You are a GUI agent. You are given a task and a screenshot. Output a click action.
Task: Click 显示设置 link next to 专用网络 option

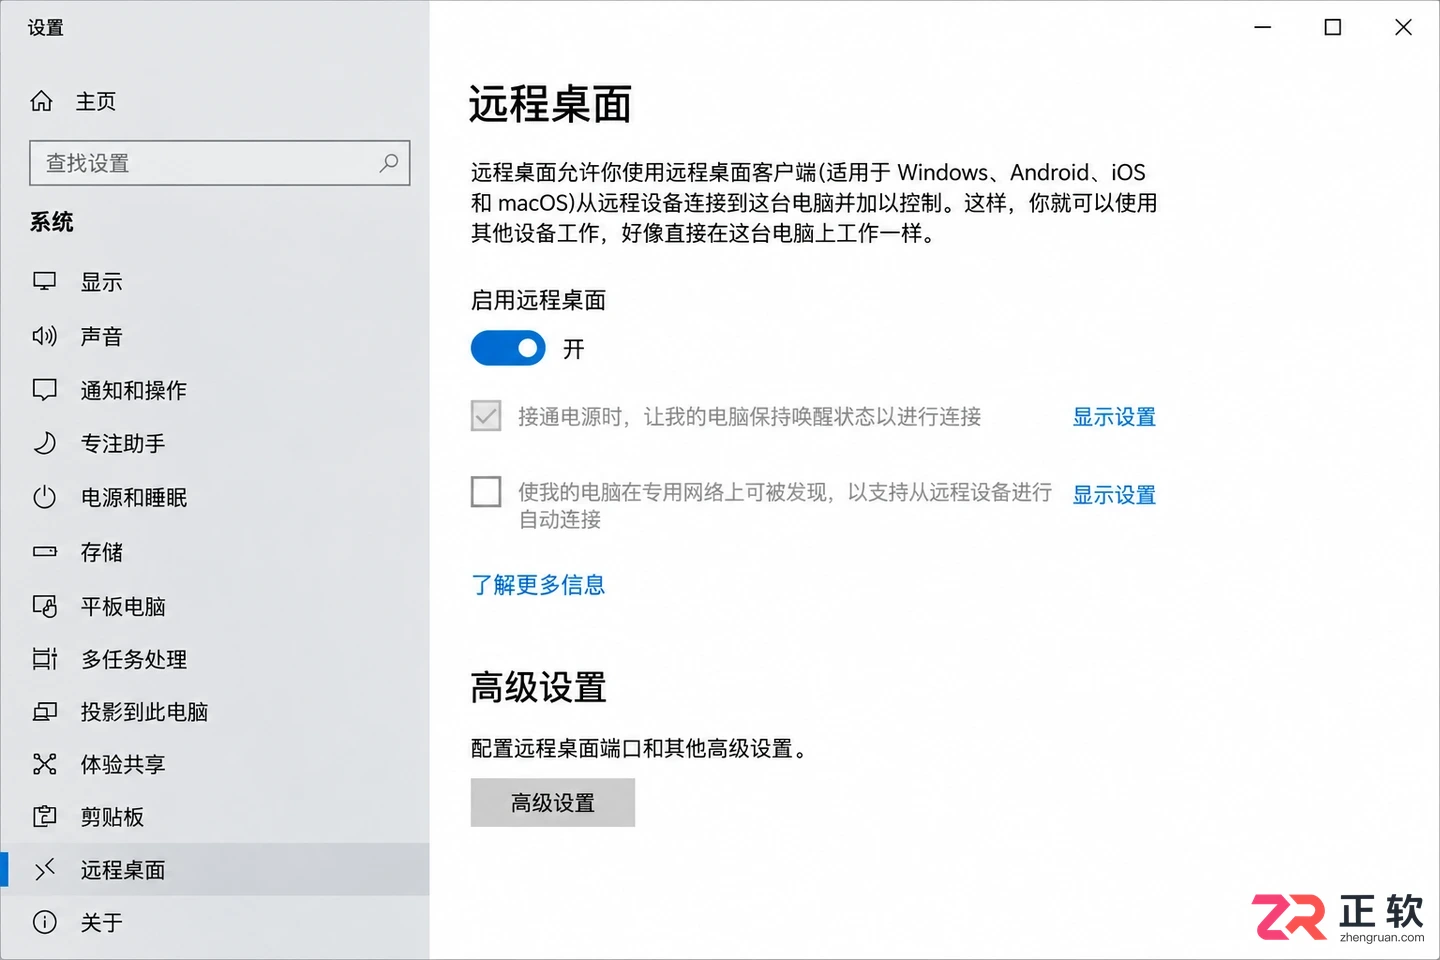click(x=1114, y=495)
